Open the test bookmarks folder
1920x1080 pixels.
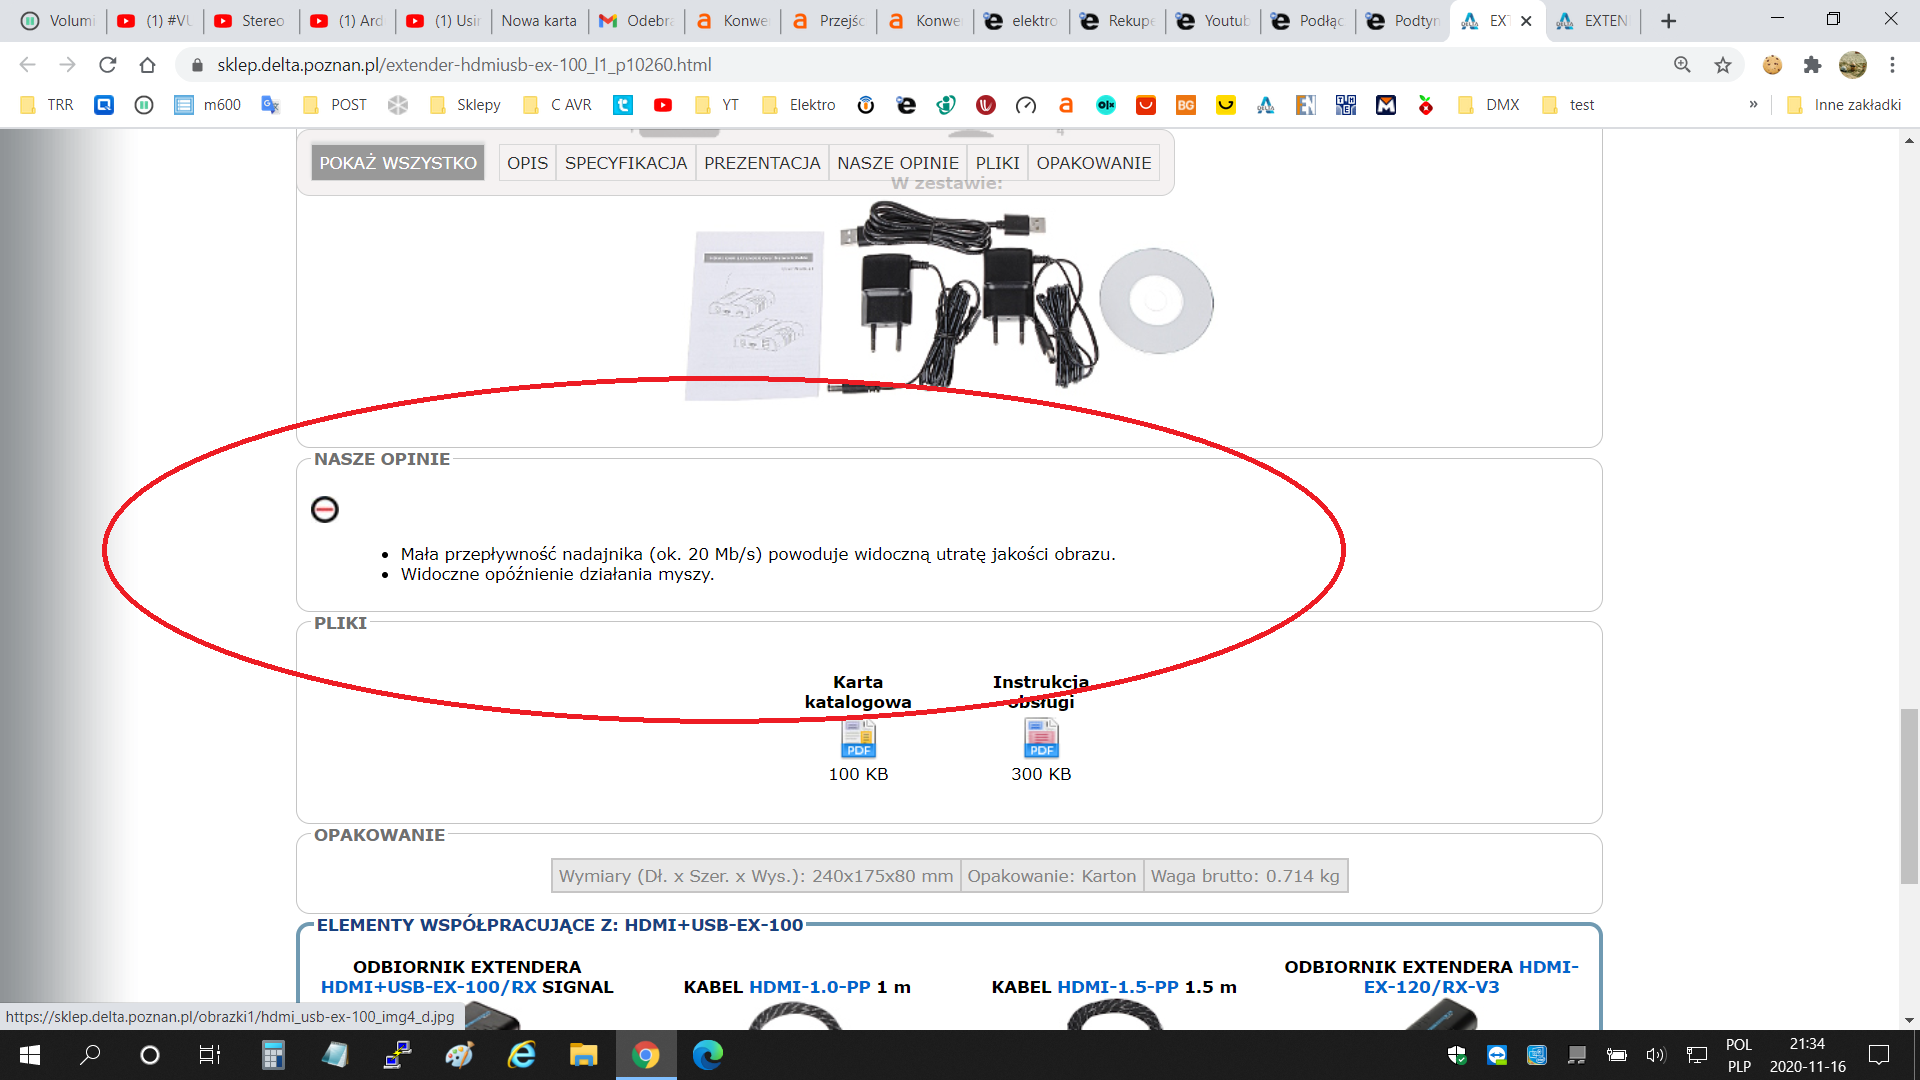click(1569, 105)
